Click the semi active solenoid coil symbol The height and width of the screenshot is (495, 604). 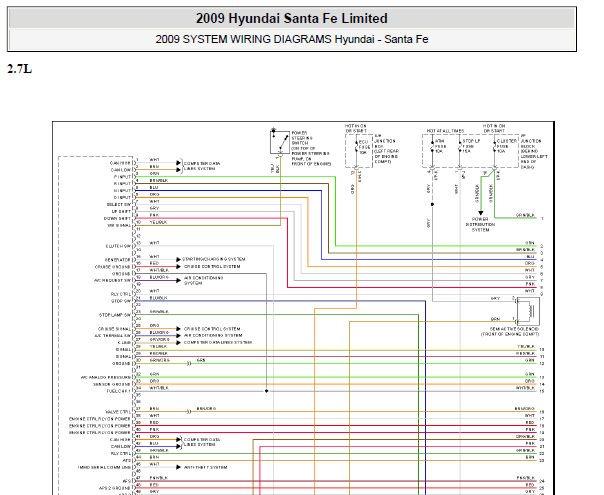pyautogui.click(x=528, y=311)
